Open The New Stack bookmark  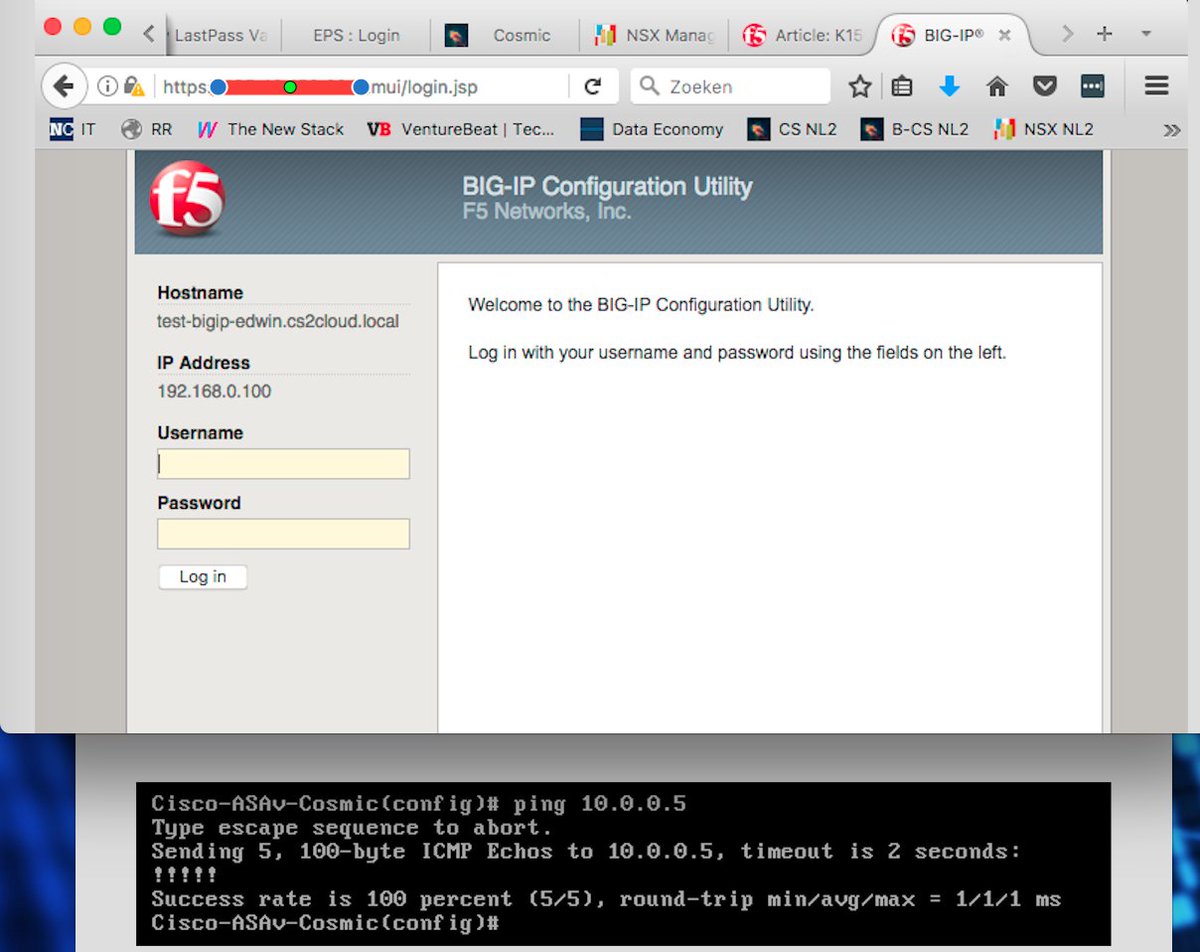point(270,129)
